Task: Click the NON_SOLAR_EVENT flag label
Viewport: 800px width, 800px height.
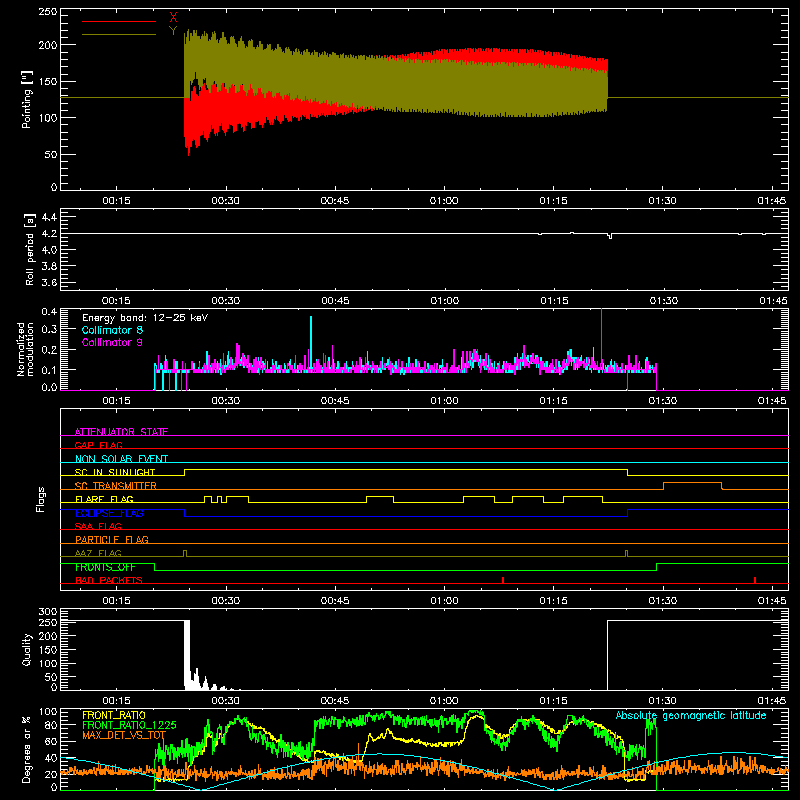Action: [121, 458]
